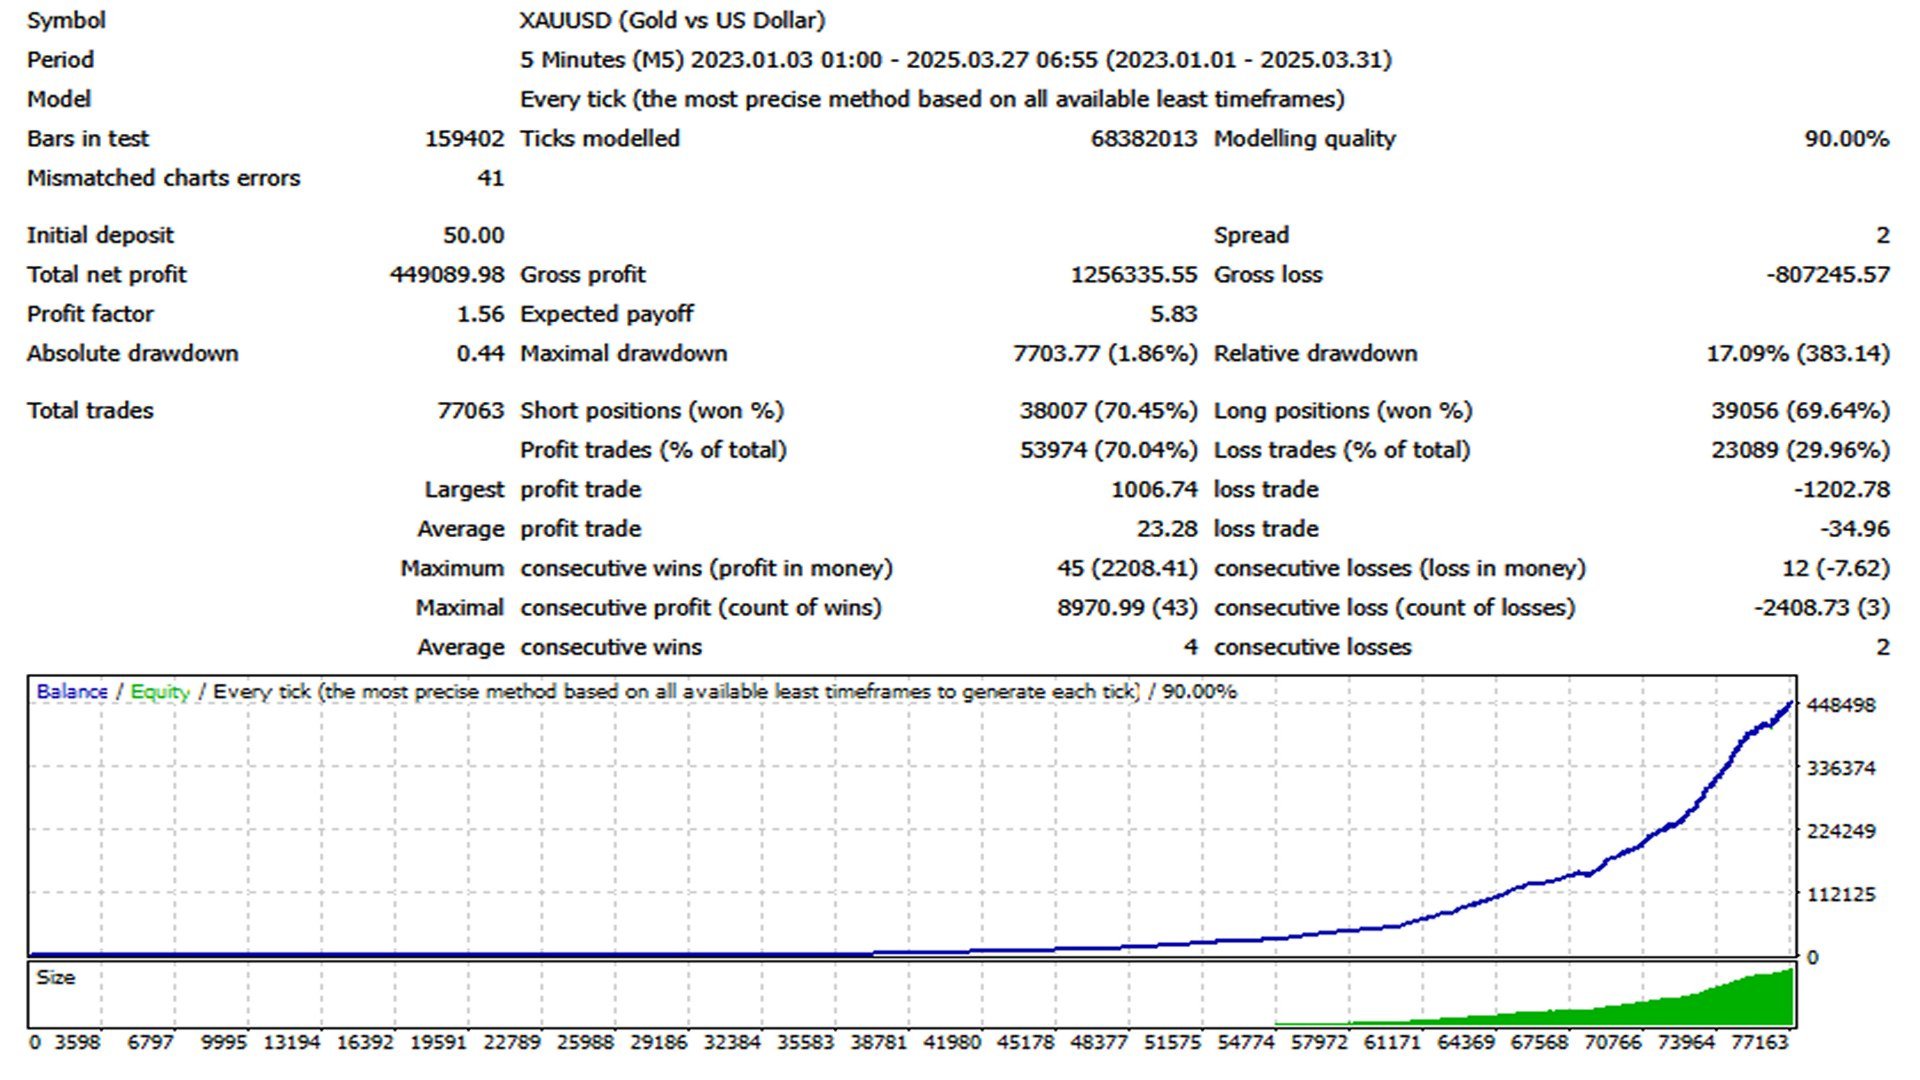This screenshot has height=1080, width=1920.
Task: Click the 448498 label on the chart's vertical axis
Action: coord(1841,705)
